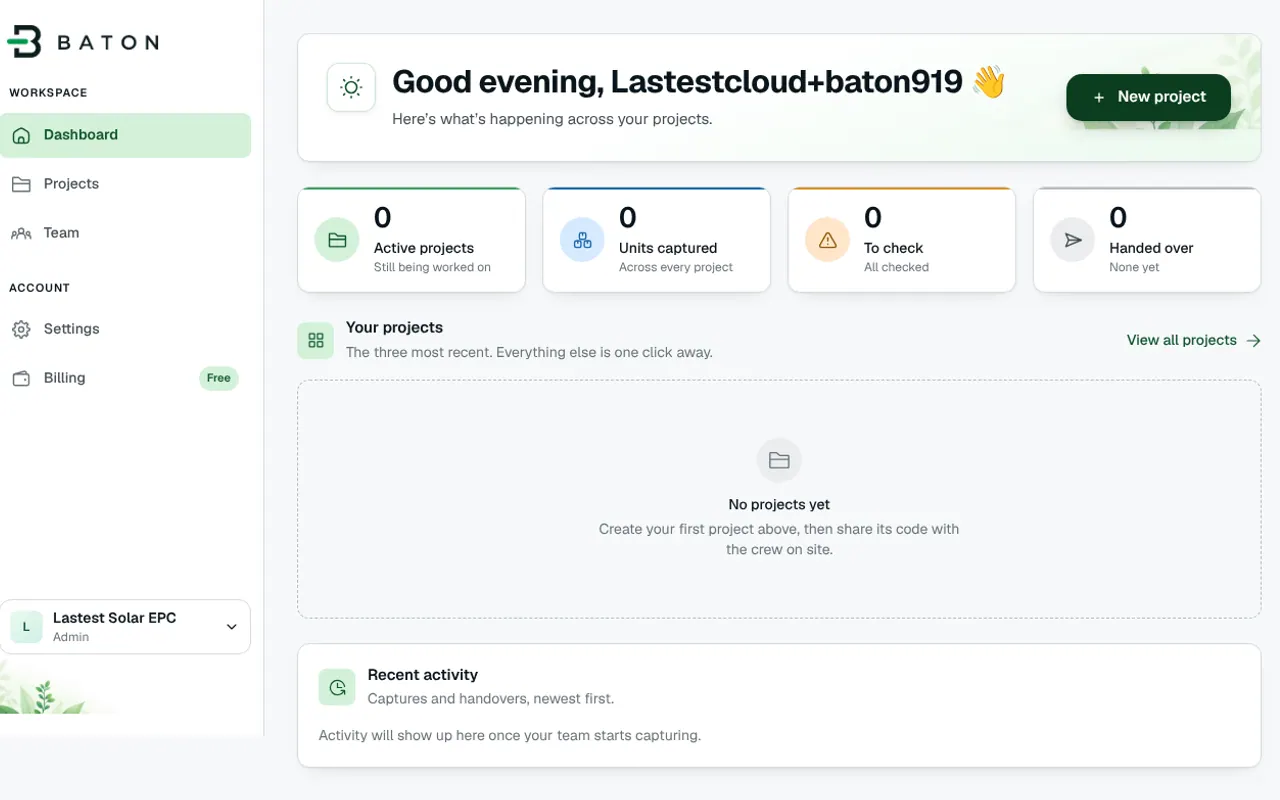
Task: Click the Your projects grid icon
Action: click(x=316, y=340)
